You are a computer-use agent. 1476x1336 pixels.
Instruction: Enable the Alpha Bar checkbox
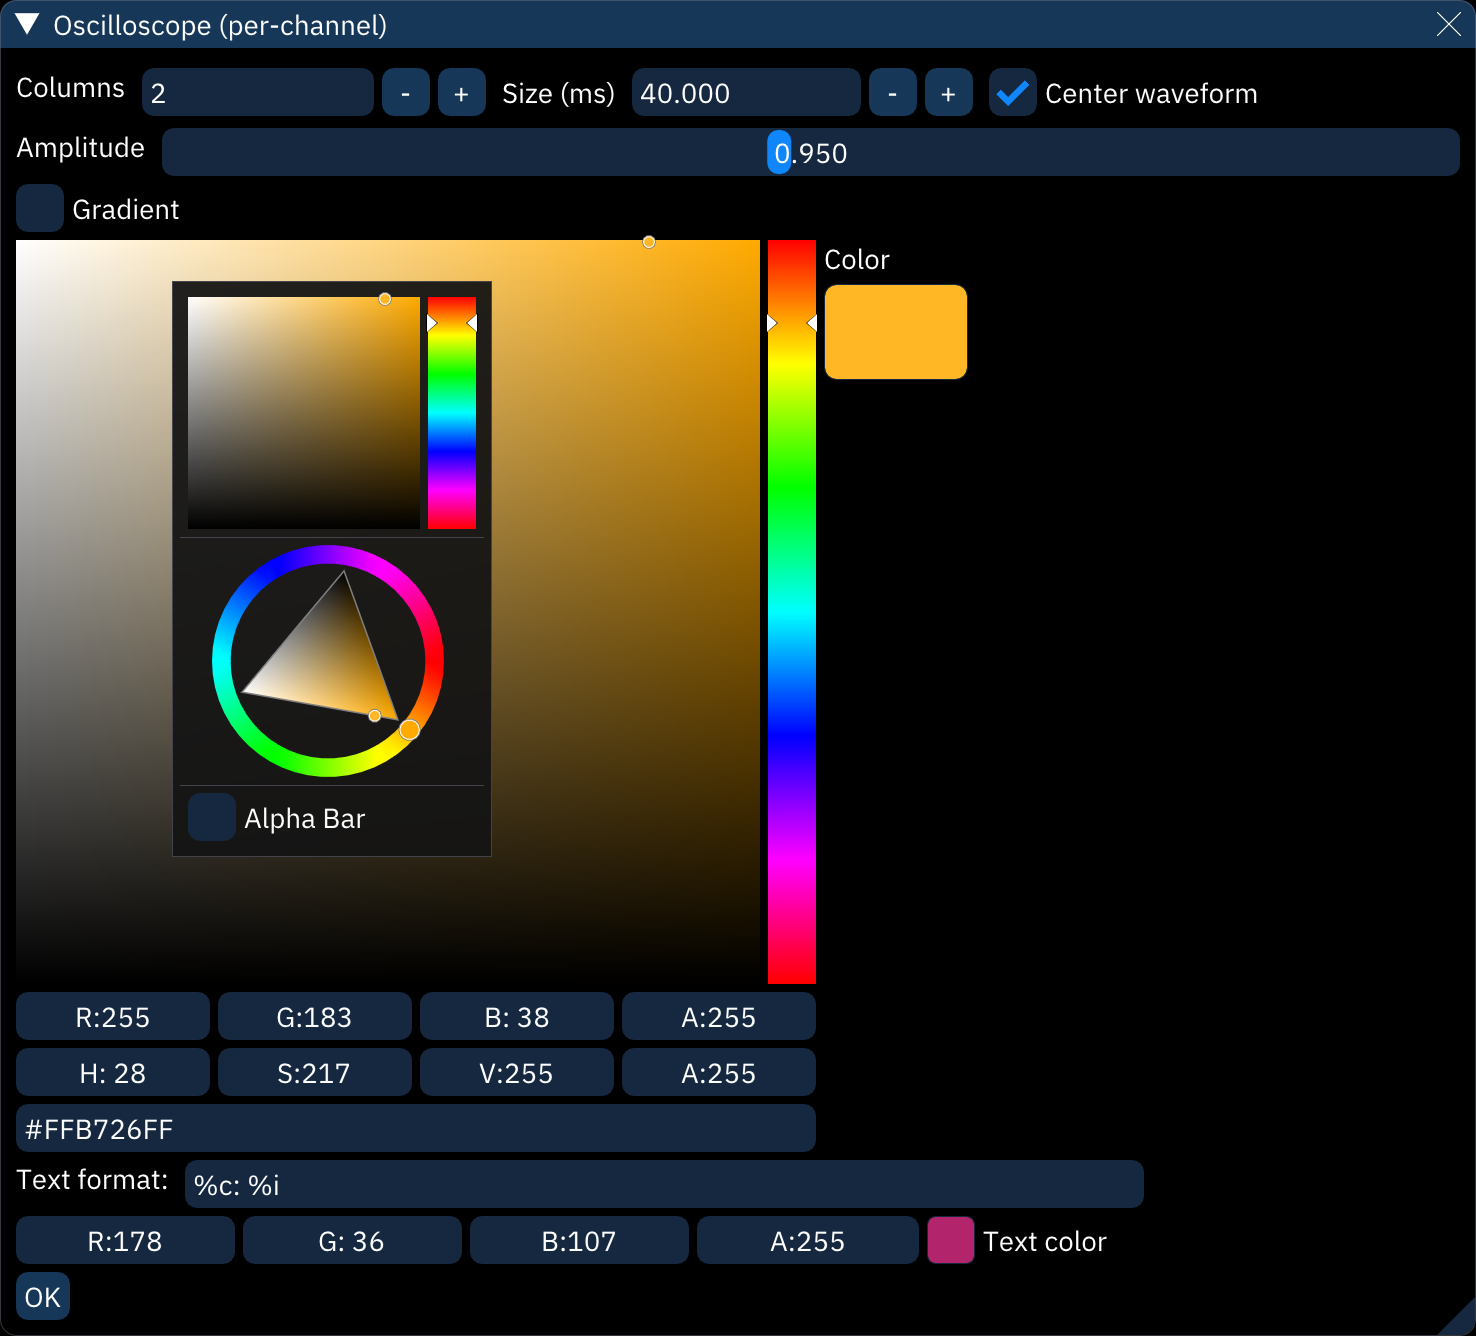coord(212,818)
